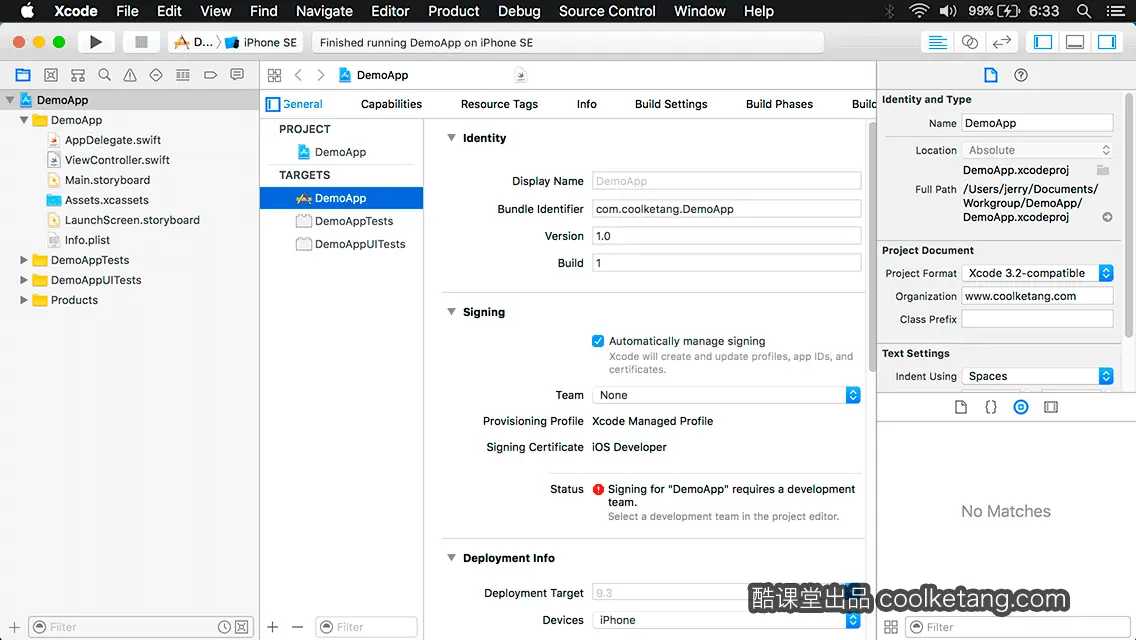The image size is (1136, 640).
Task: Open the Location dropdown
Action: [x=1037, y=150]
